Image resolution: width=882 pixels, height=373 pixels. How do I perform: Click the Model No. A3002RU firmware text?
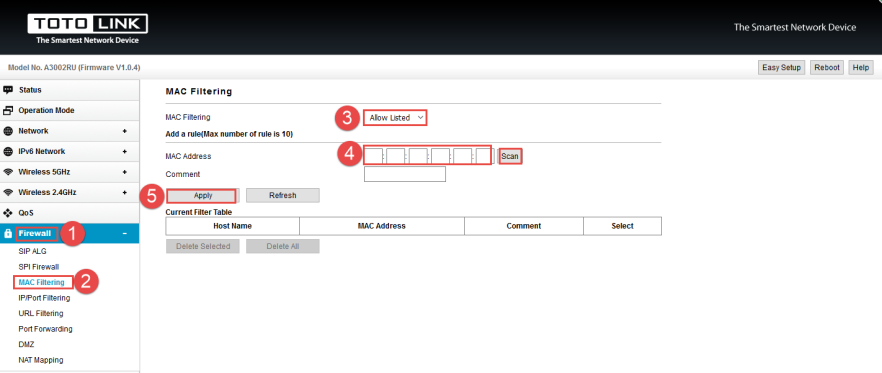(x=74, y=68)
